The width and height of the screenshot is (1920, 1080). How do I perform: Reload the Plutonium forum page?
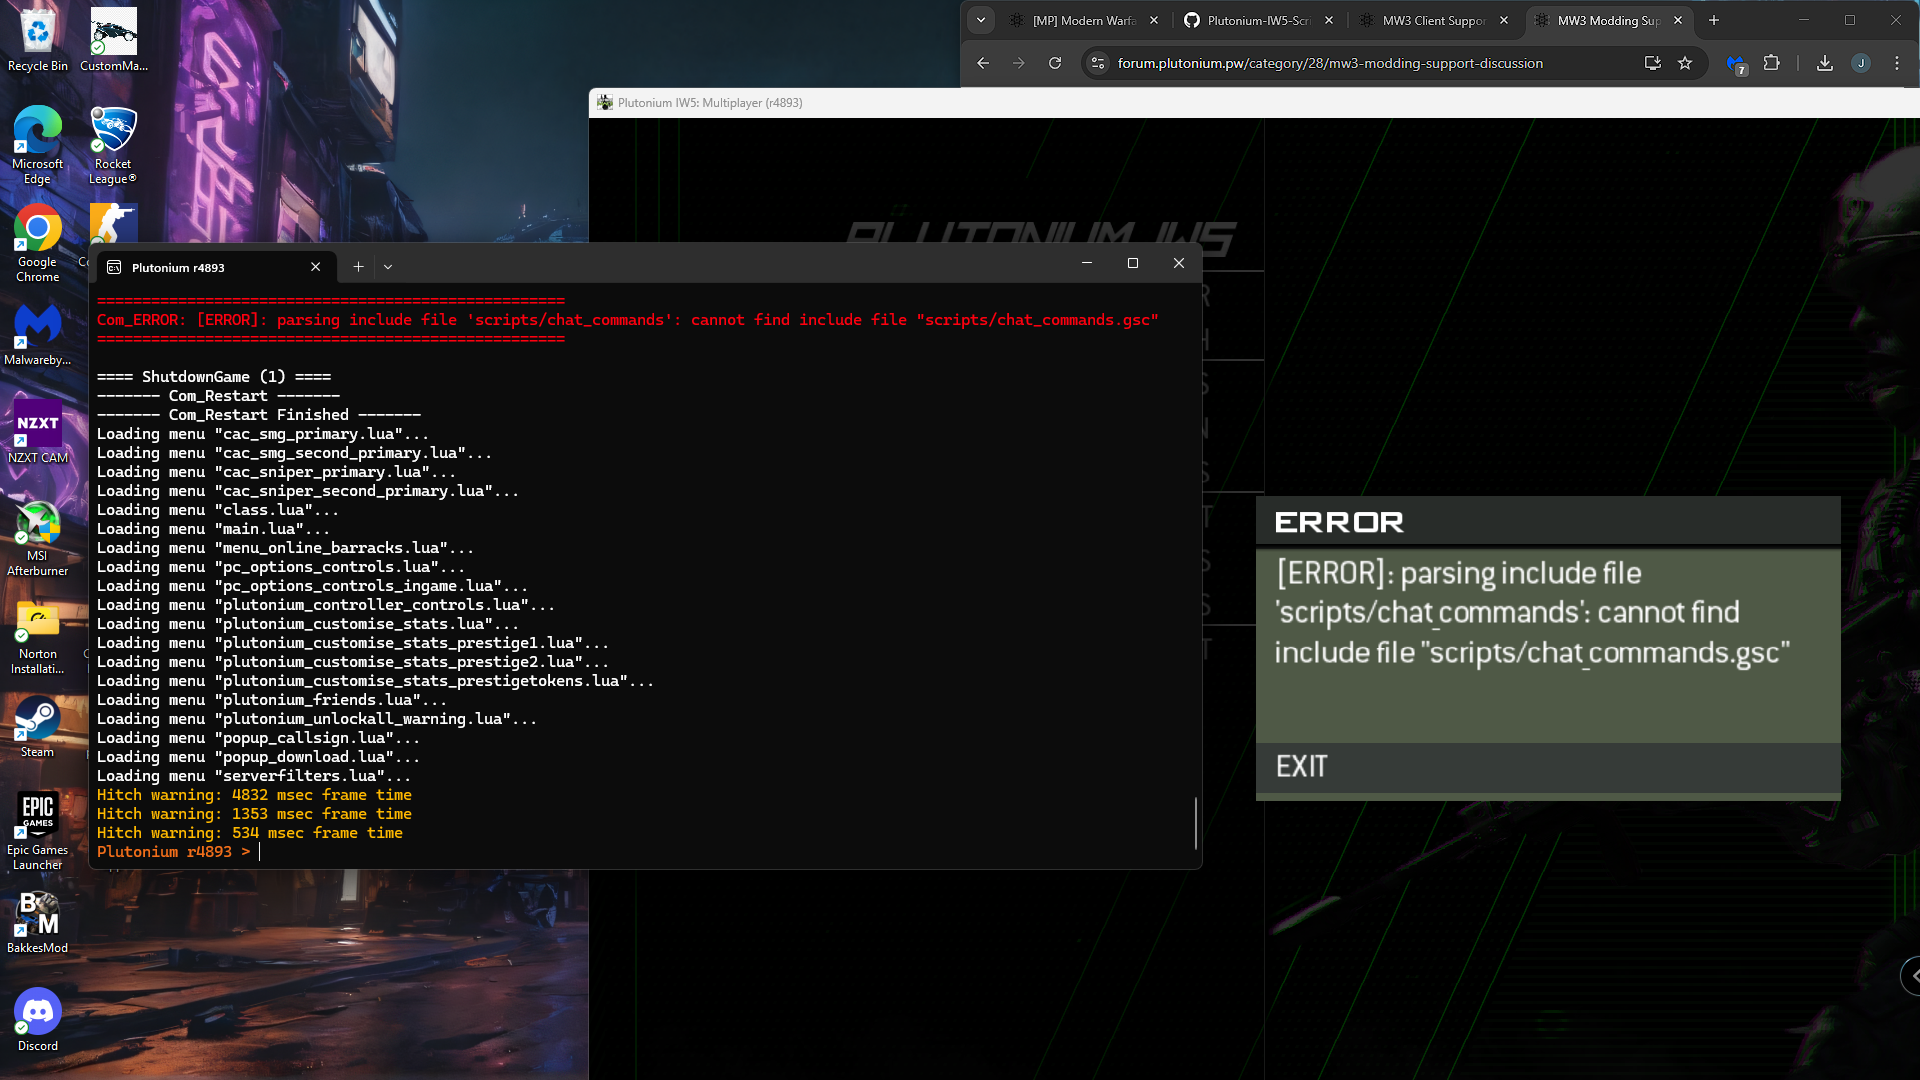1055,63
